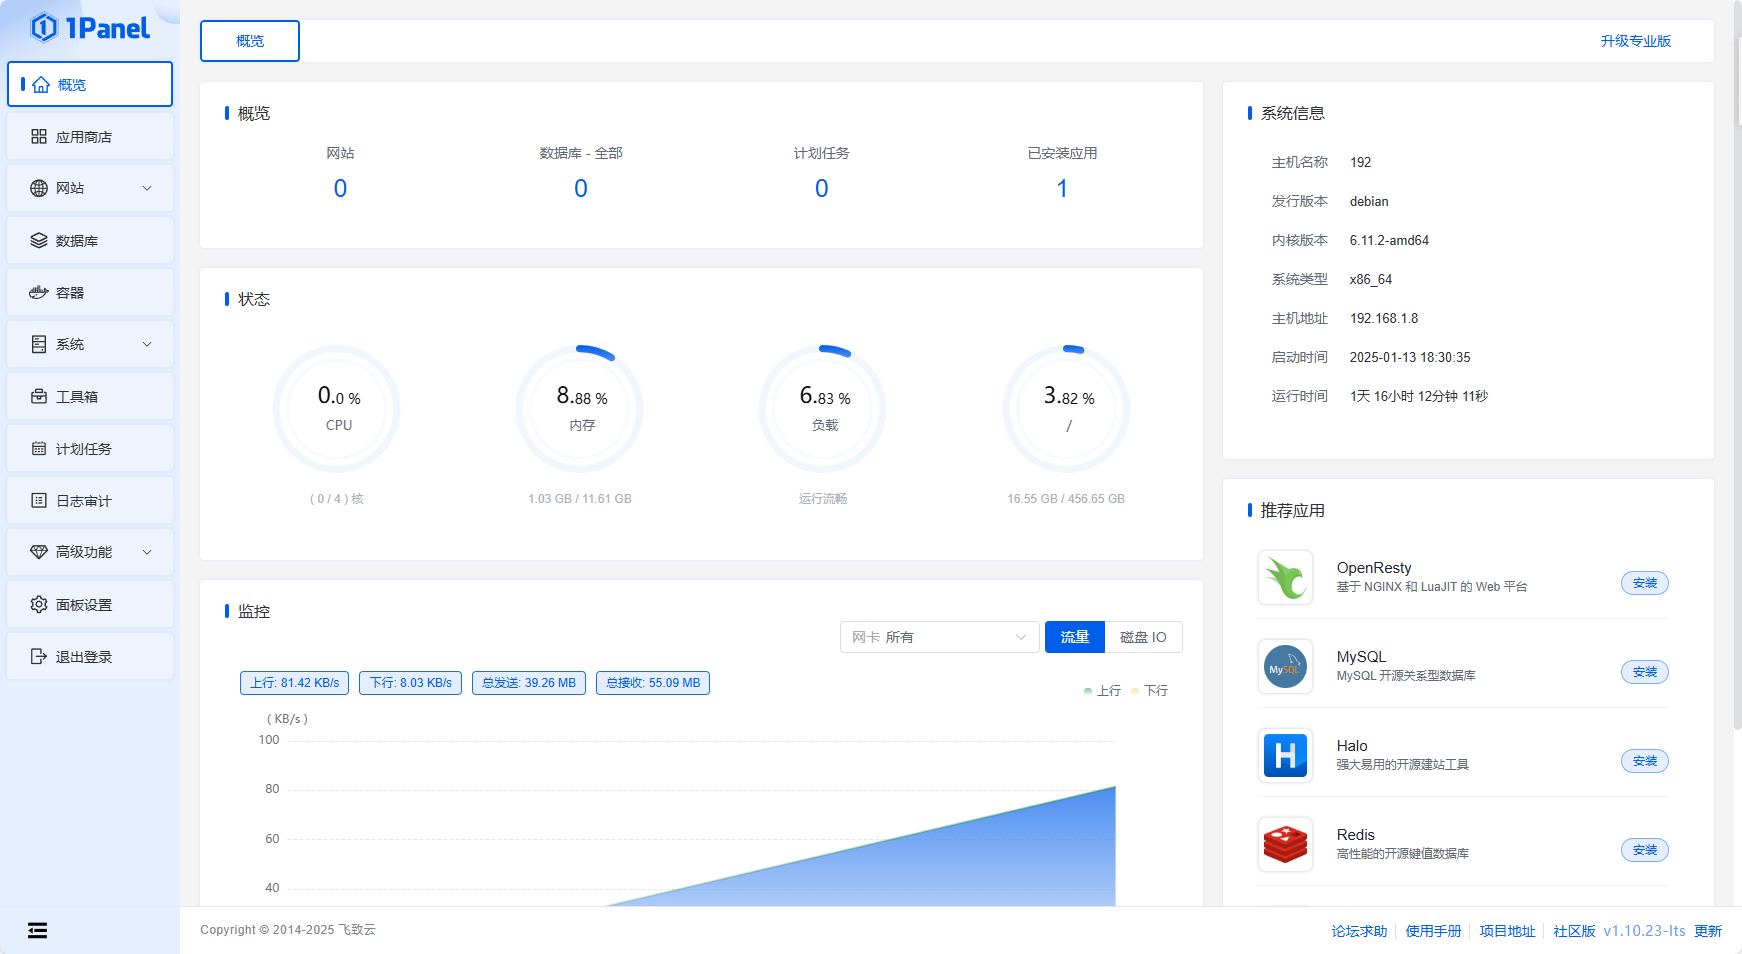Open Scheduled Tasks (计划任务) in sidebar
Viewport: 1742px width, 954px height.
[84, 449]
